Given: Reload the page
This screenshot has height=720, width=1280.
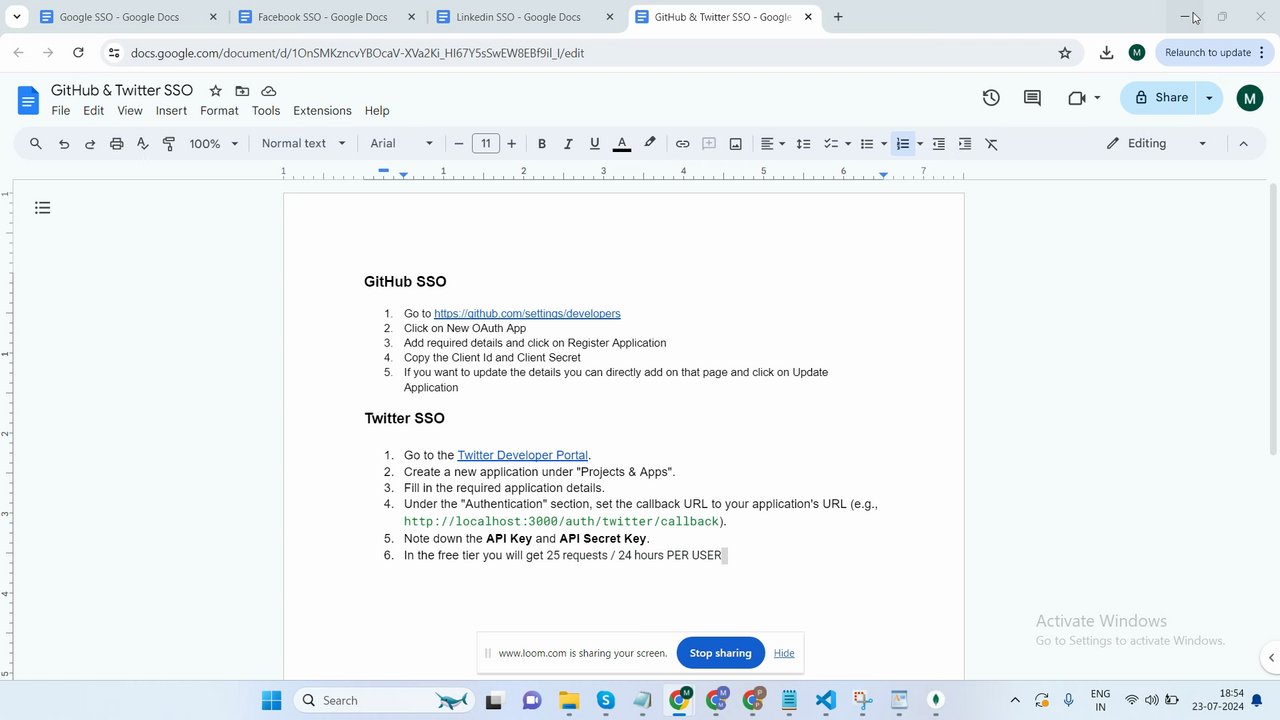Looking at the screenshot, I should click(x=78, y=53).
